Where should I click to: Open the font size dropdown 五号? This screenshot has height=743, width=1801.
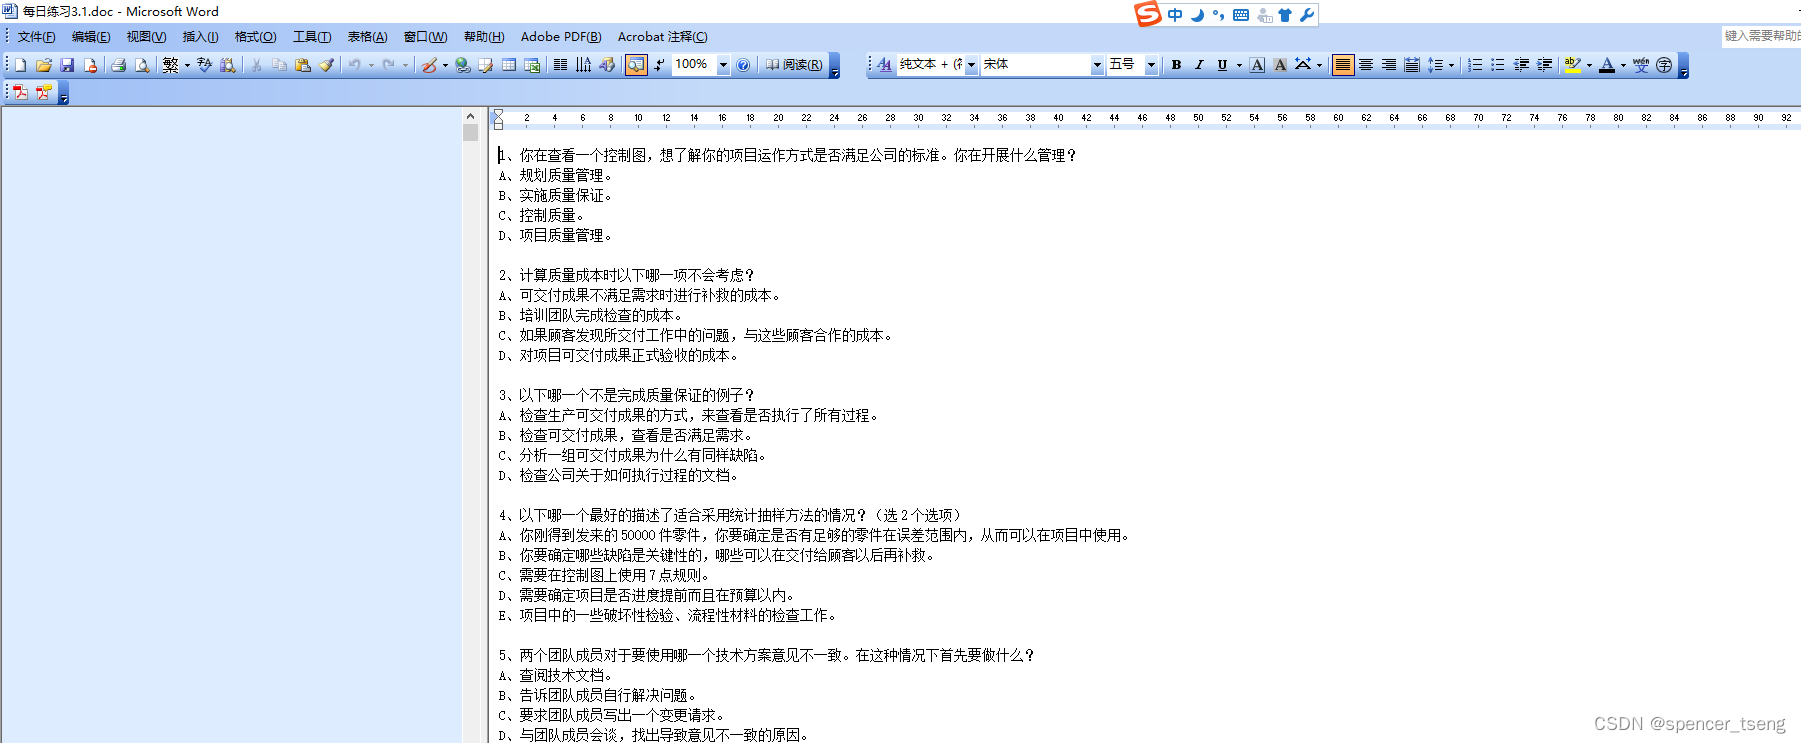click(x=1151, y=65)
